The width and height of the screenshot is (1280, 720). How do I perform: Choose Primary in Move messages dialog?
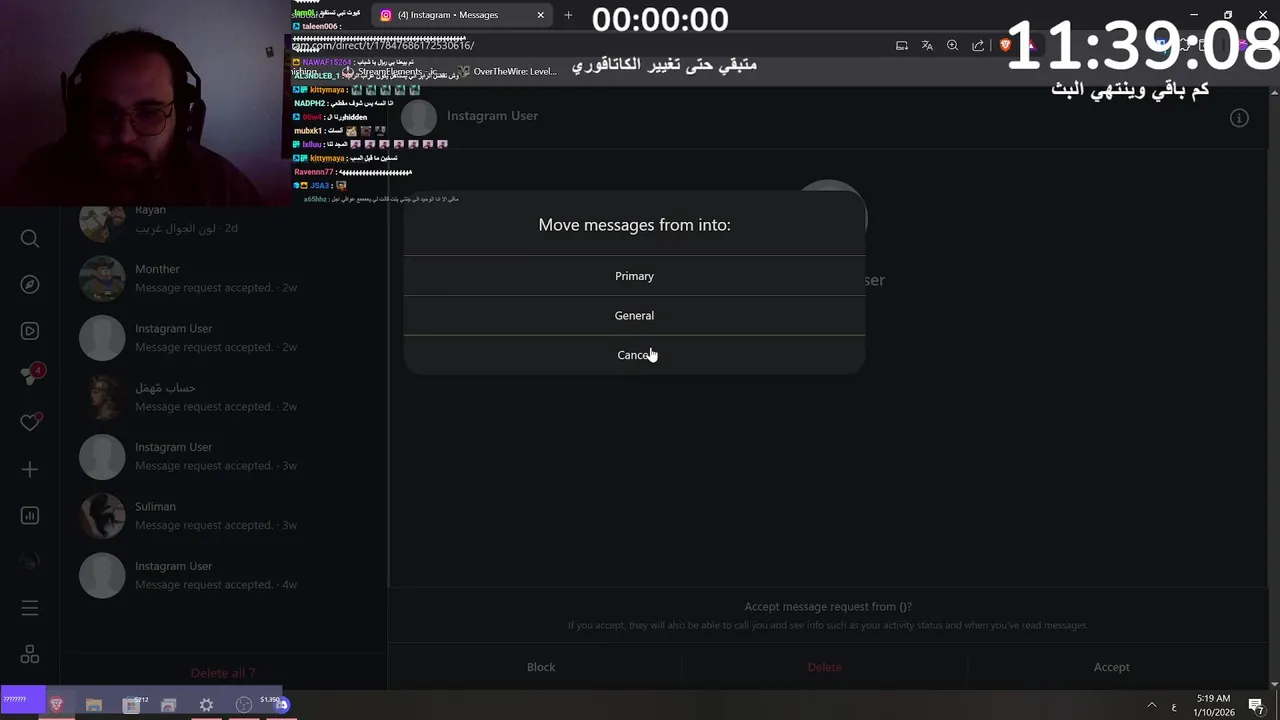click(634, 276)
